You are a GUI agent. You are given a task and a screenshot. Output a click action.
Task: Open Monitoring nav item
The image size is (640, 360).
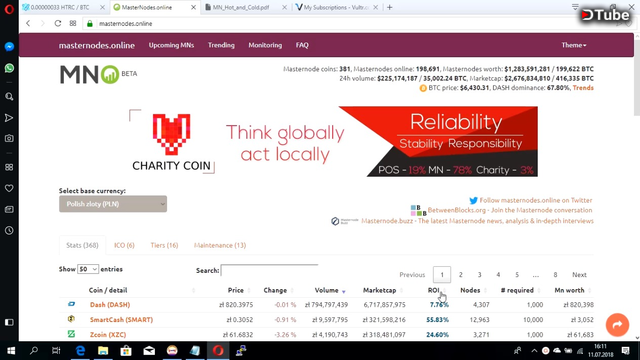[x=265, y=45]
